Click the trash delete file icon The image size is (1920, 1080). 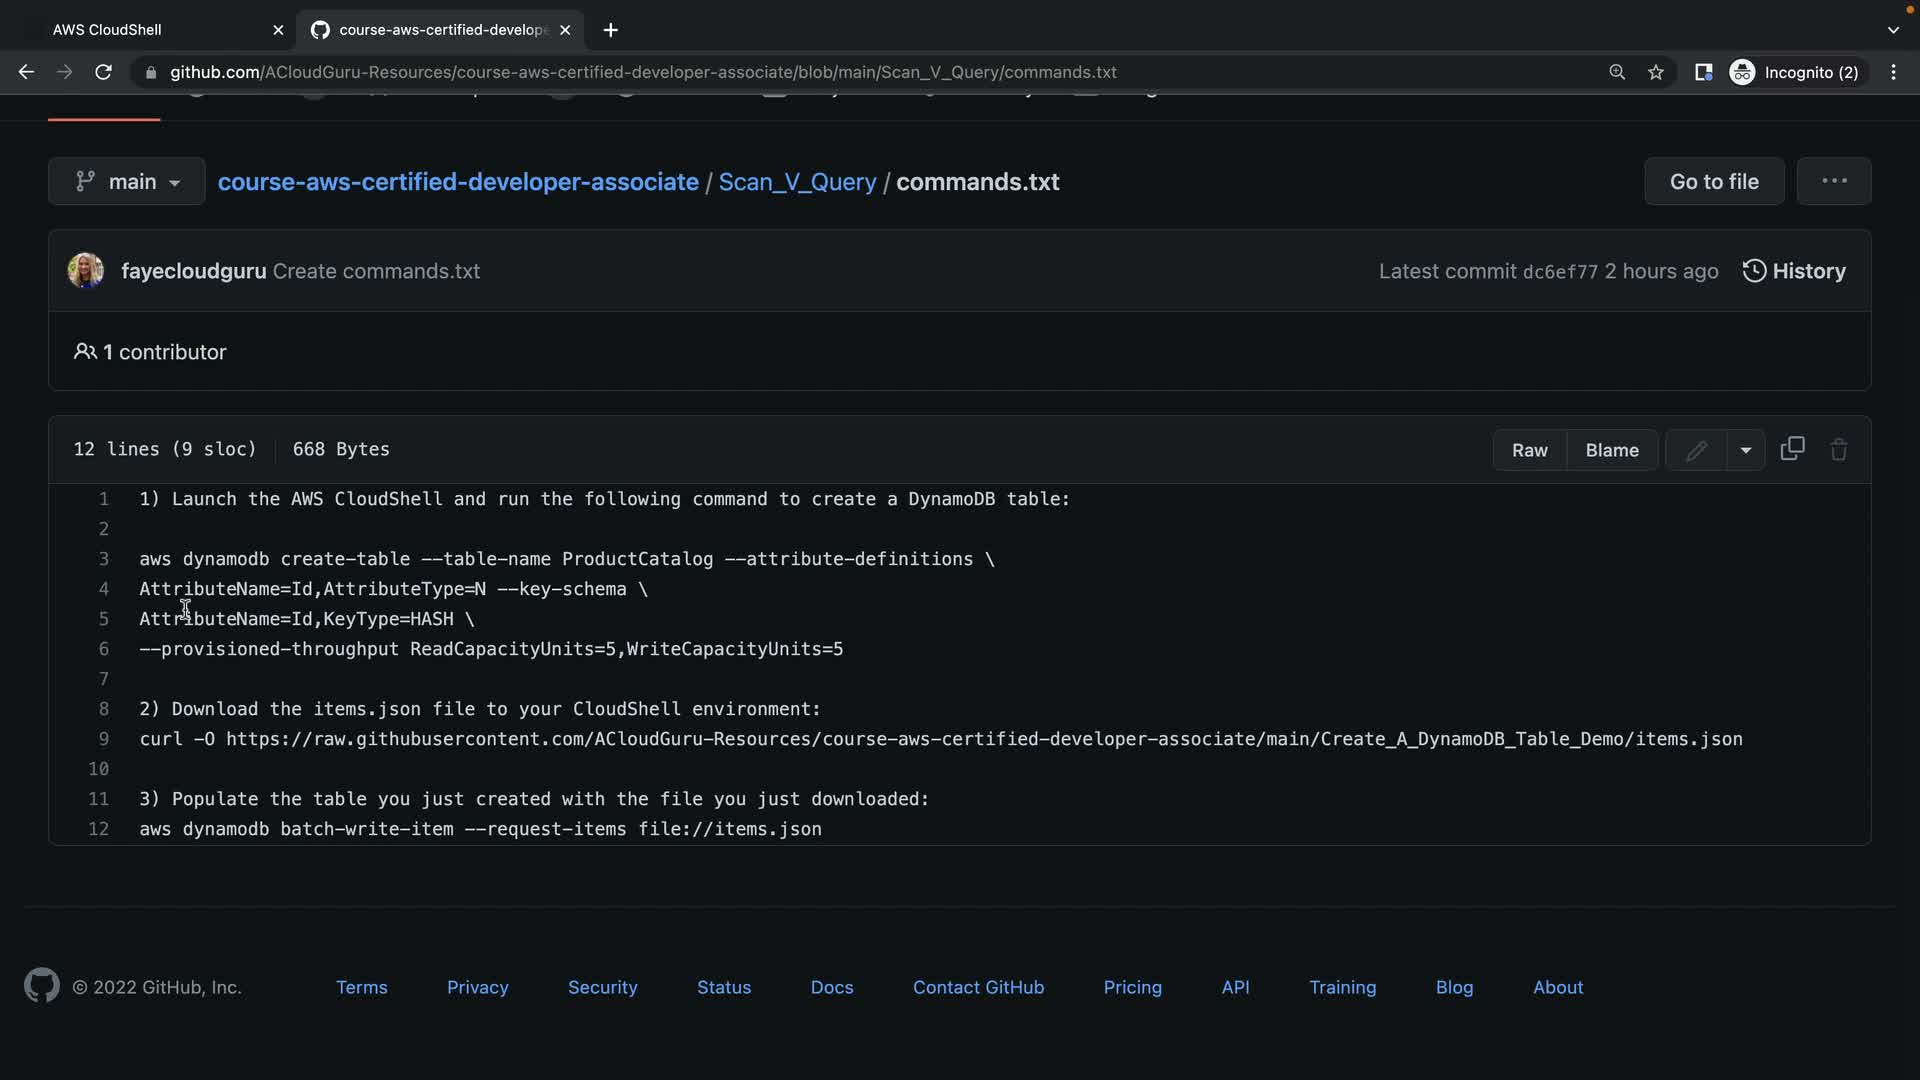point(1838,450)
